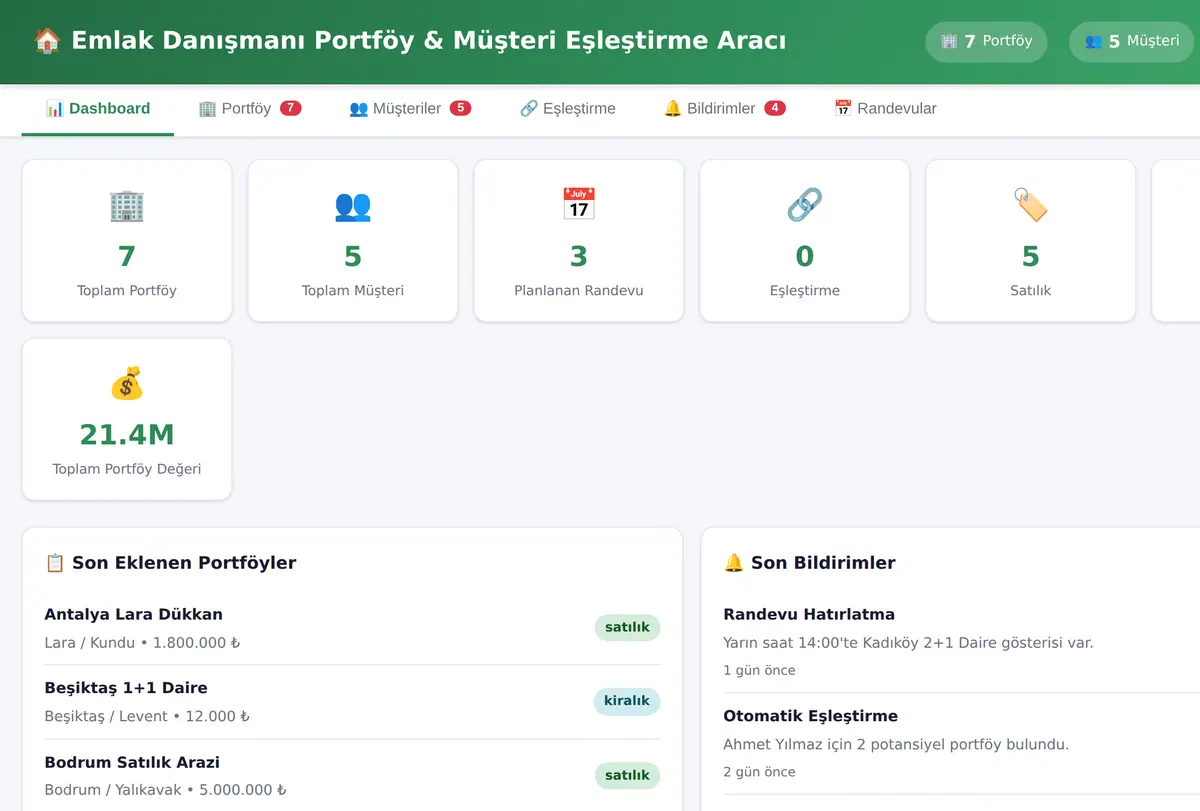1200x811 pixels.
Task: Click the people icon above Toplam Müşteri
Action: coord(353,205)
